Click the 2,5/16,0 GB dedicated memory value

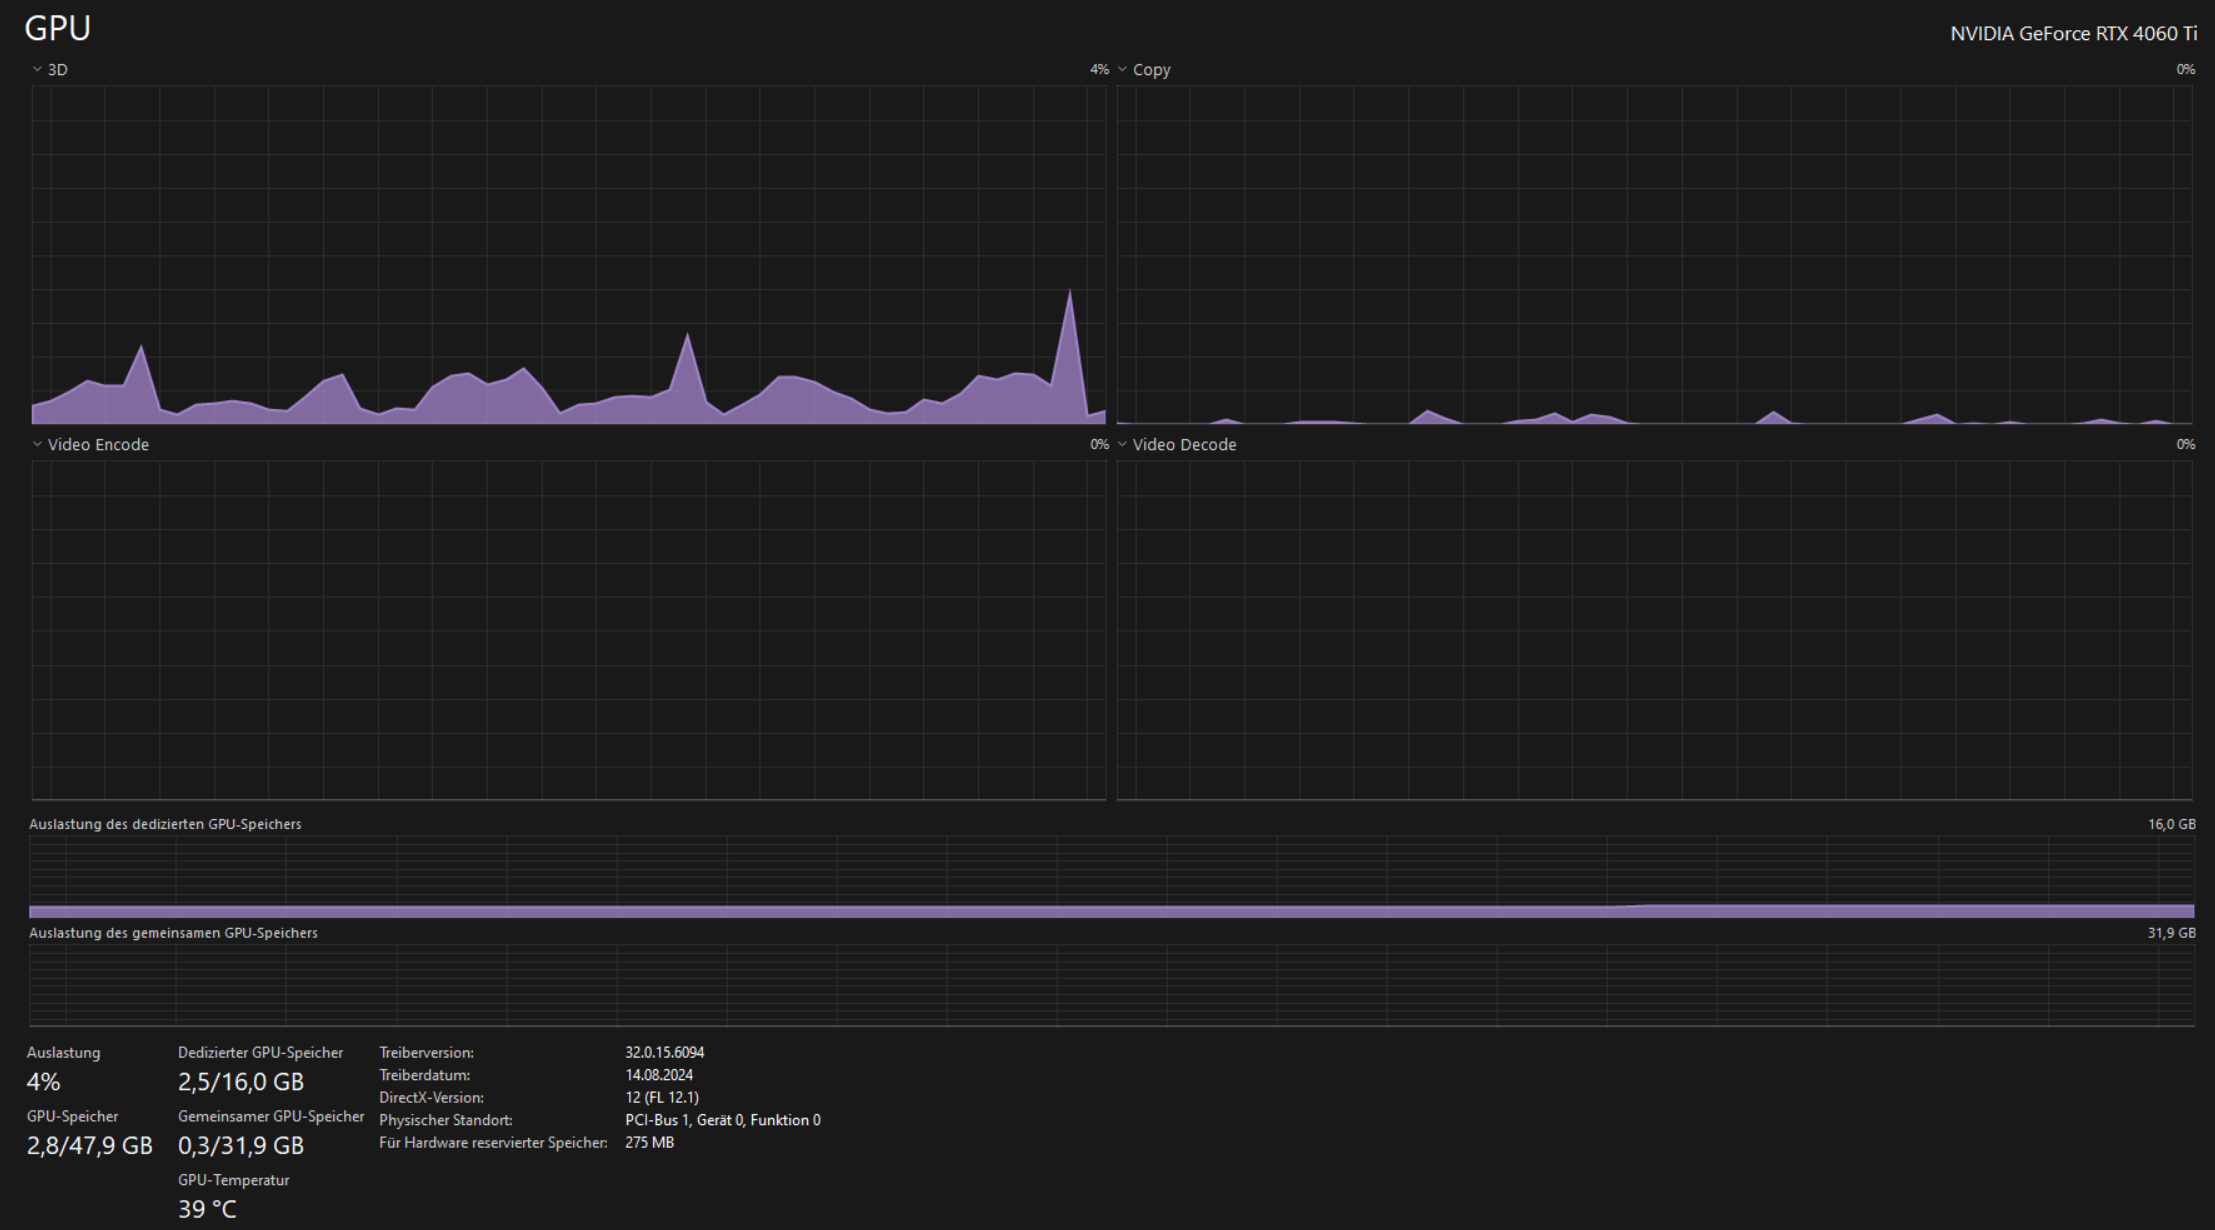(x=241, y=1082)
